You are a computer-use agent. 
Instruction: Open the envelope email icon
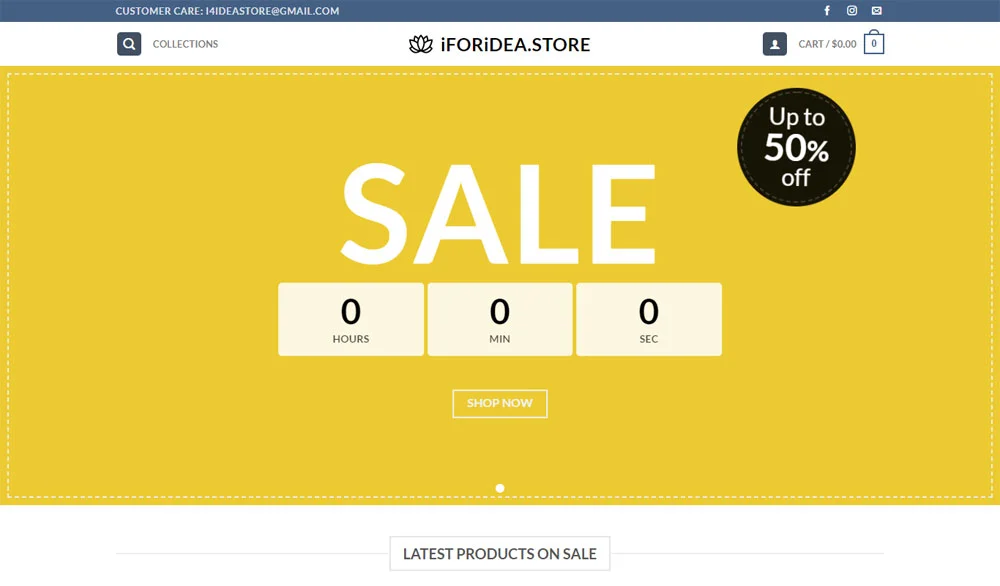[x=877, y=10]
